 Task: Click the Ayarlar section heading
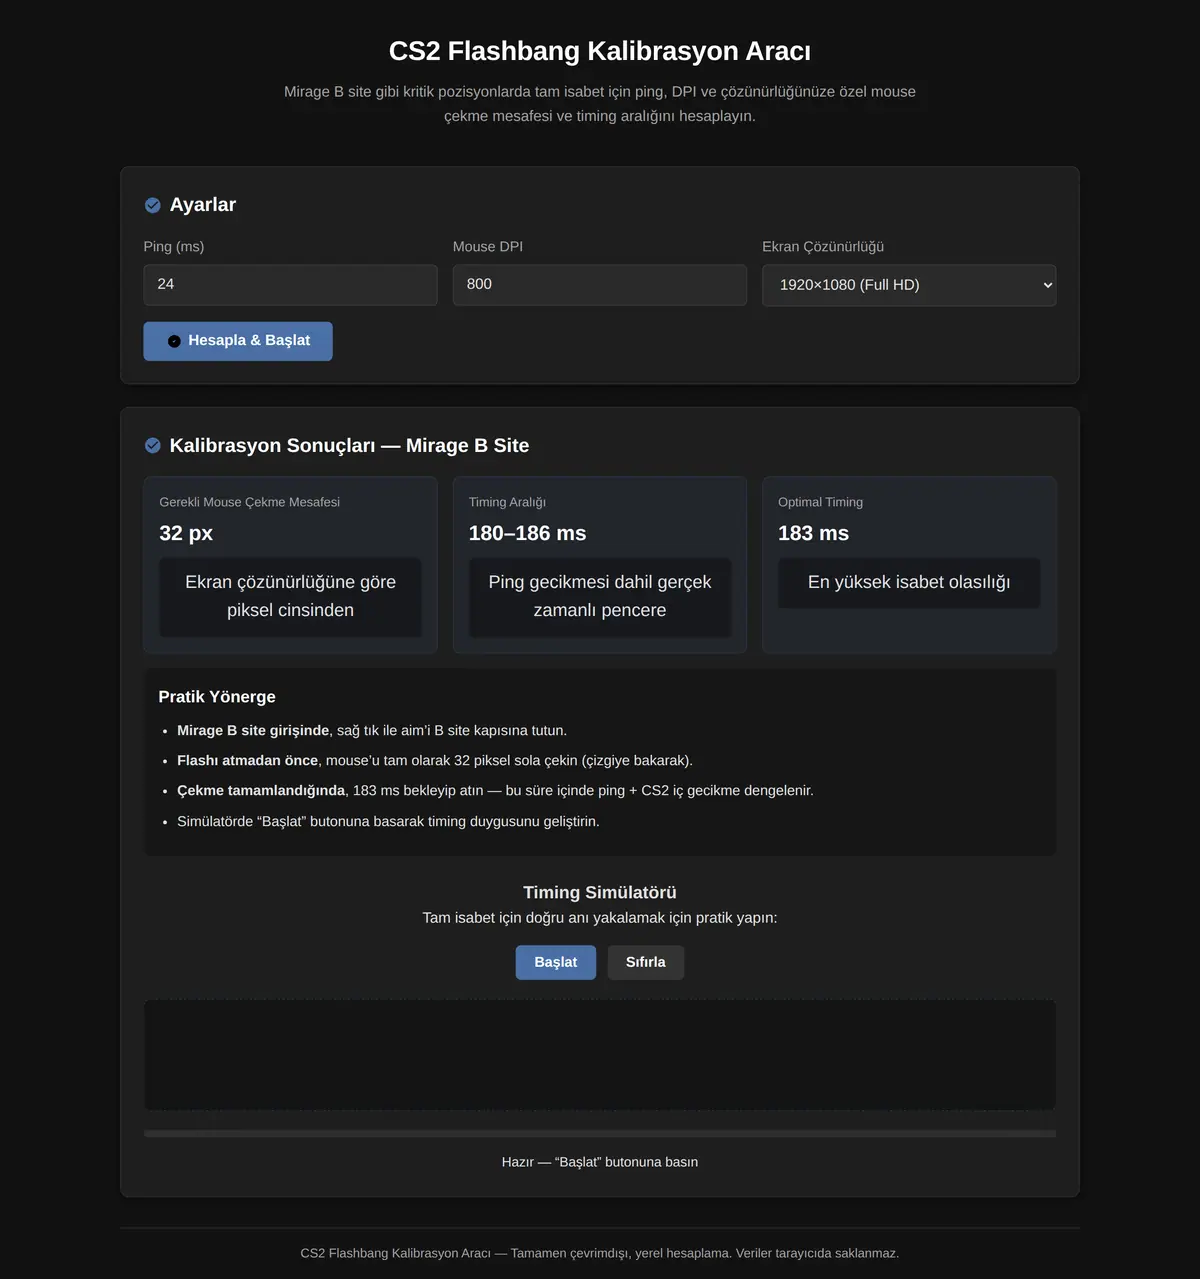[x=203, y=205]
